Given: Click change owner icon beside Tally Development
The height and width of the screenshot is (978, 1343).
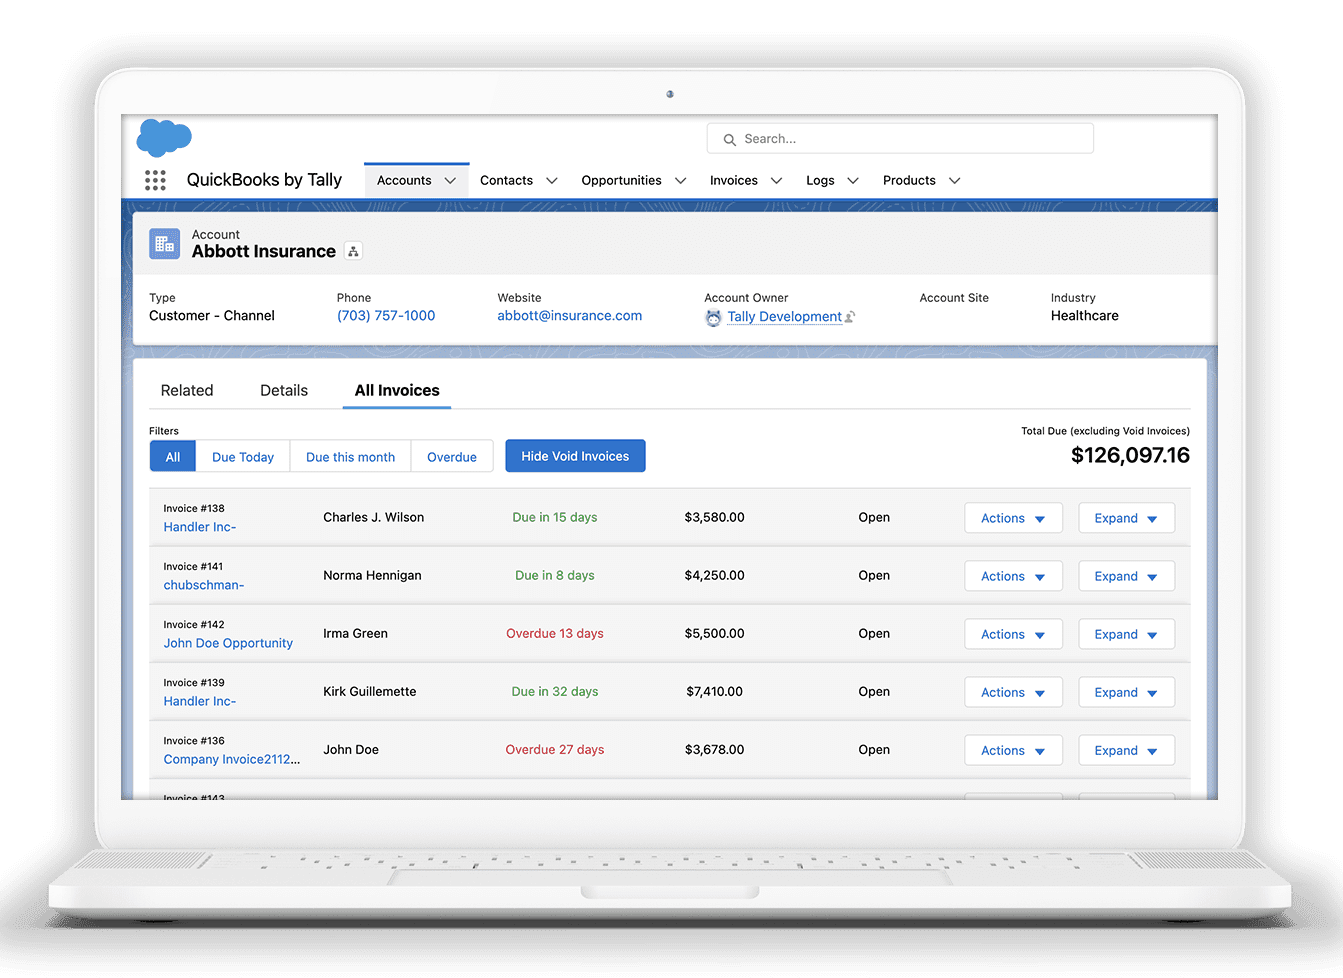Looking at the screenshot, I should tap(850, 317).
